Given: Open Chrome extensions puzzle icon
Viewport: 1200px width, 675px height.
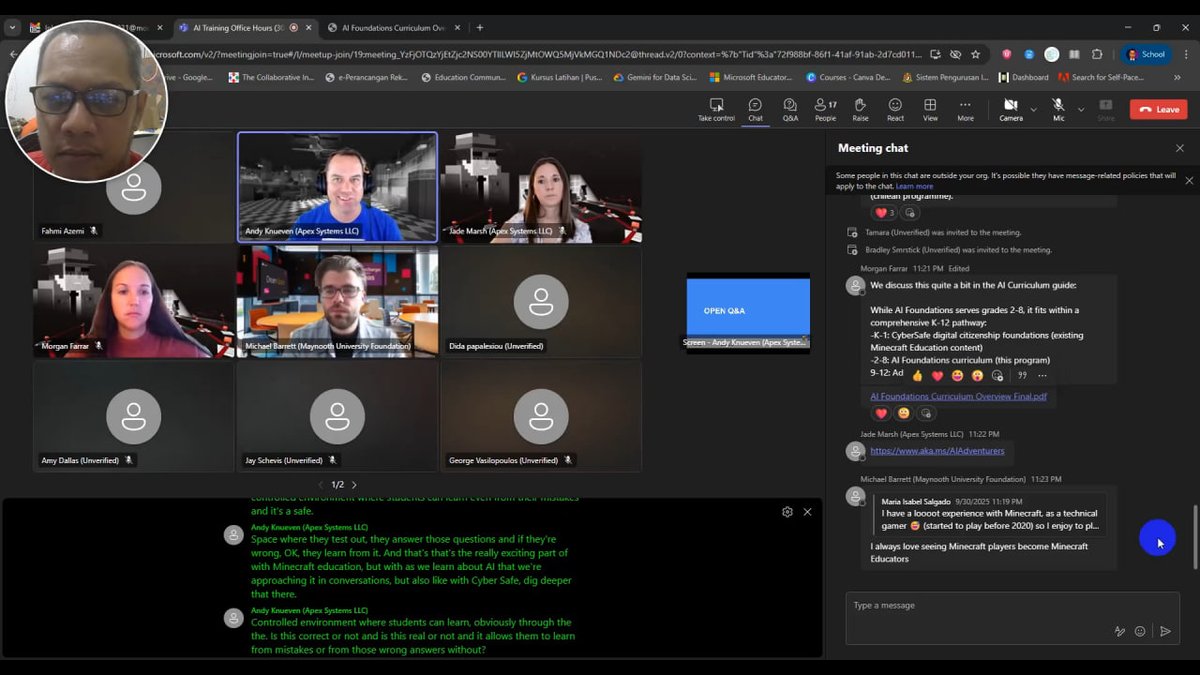Looking at the screenshot, I should [1097, 54].
